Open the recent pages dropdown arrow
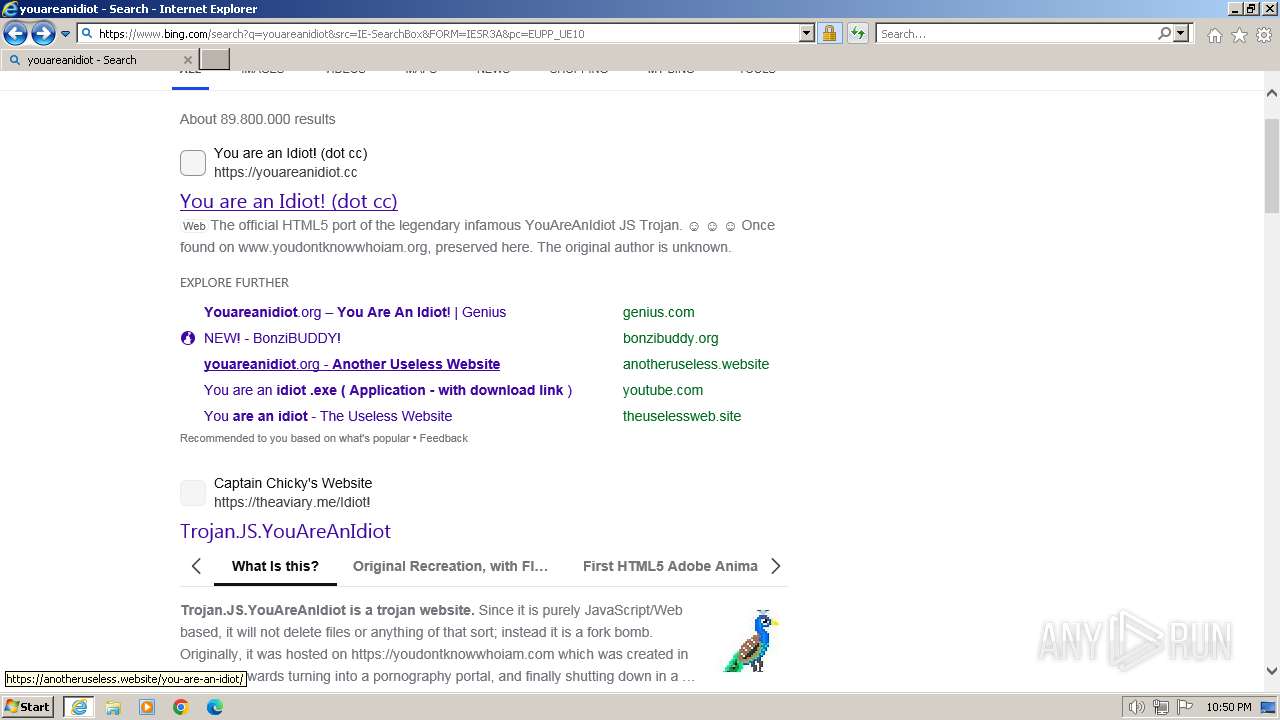Image resolution: width=1280 pixels, height=720 pixels. 65,34
